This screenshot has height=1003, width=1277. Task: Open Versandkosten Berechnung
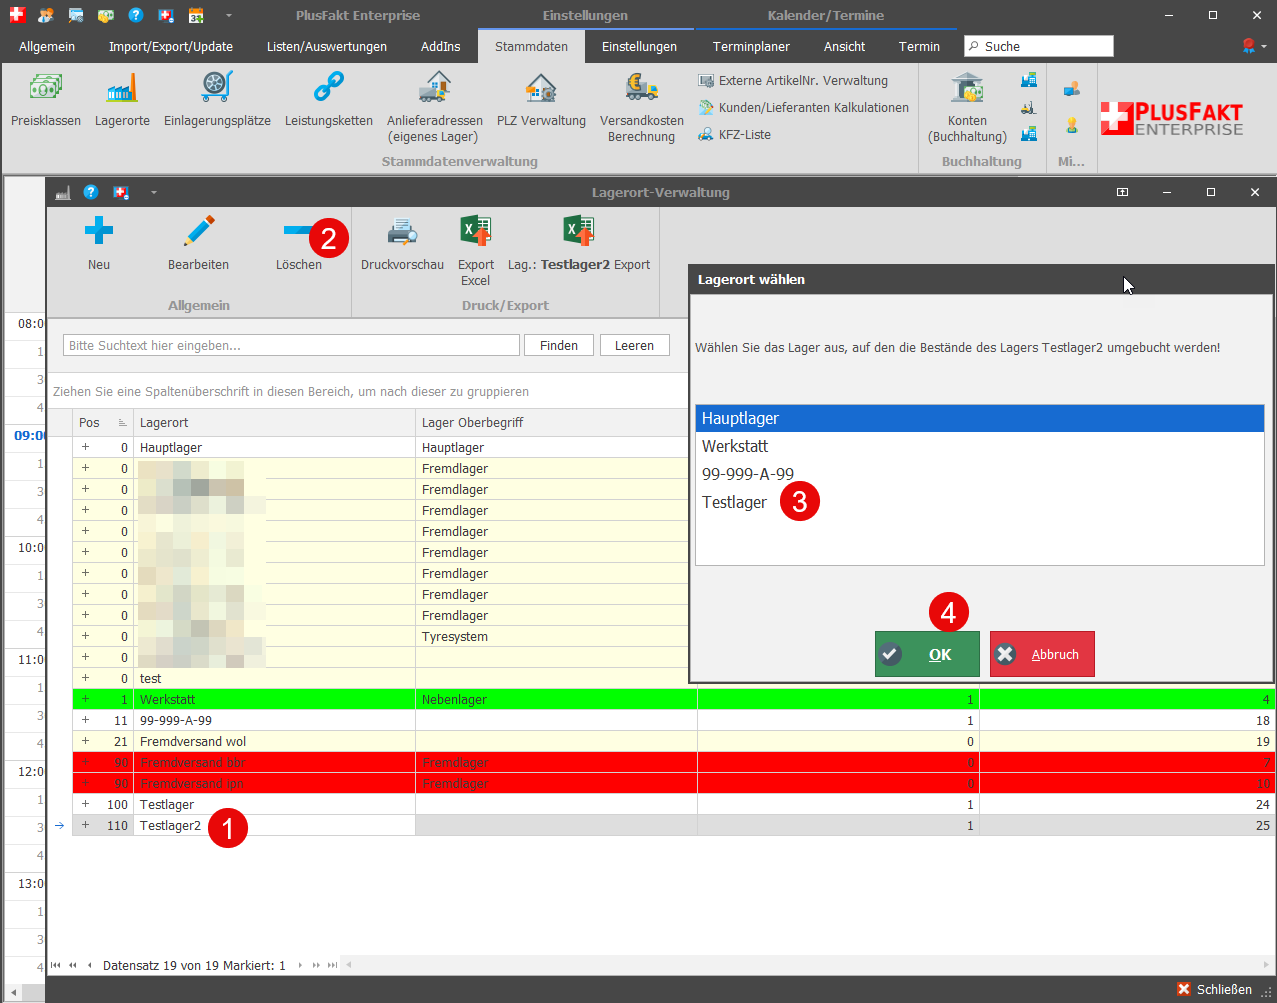(642, 108)
